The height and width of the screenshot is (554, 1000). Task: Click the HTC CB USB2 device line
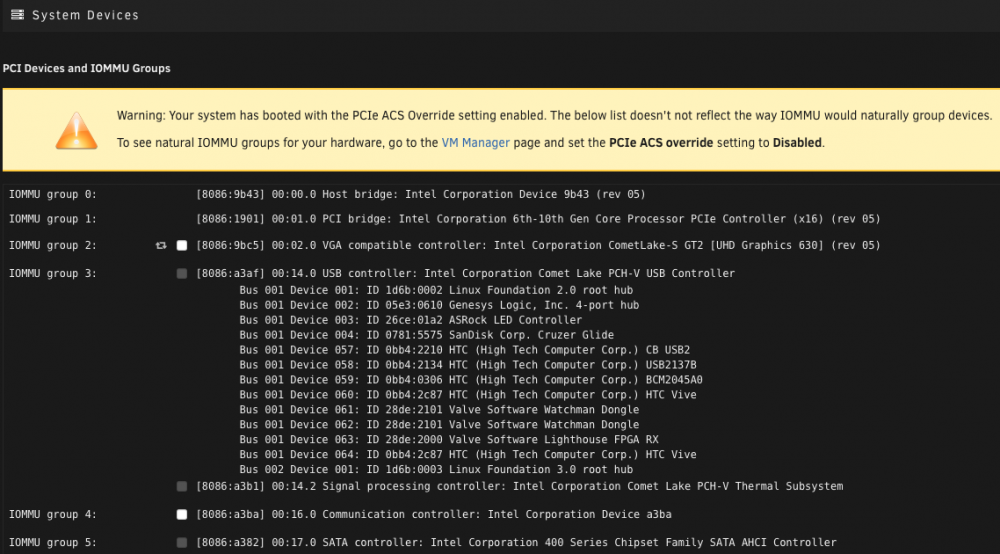coord(464,350)
